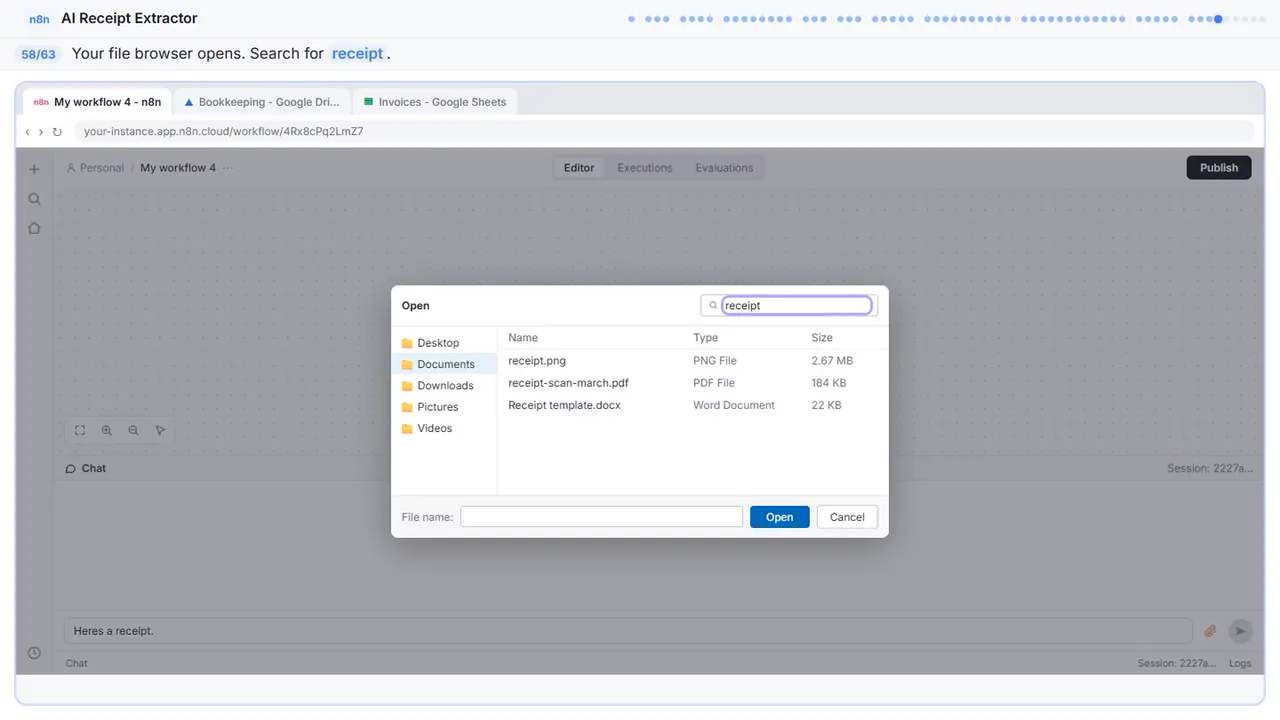Viewport: 1280px width, 720px height.
Task: Click the browser address bar
Action: coord(664,131)
